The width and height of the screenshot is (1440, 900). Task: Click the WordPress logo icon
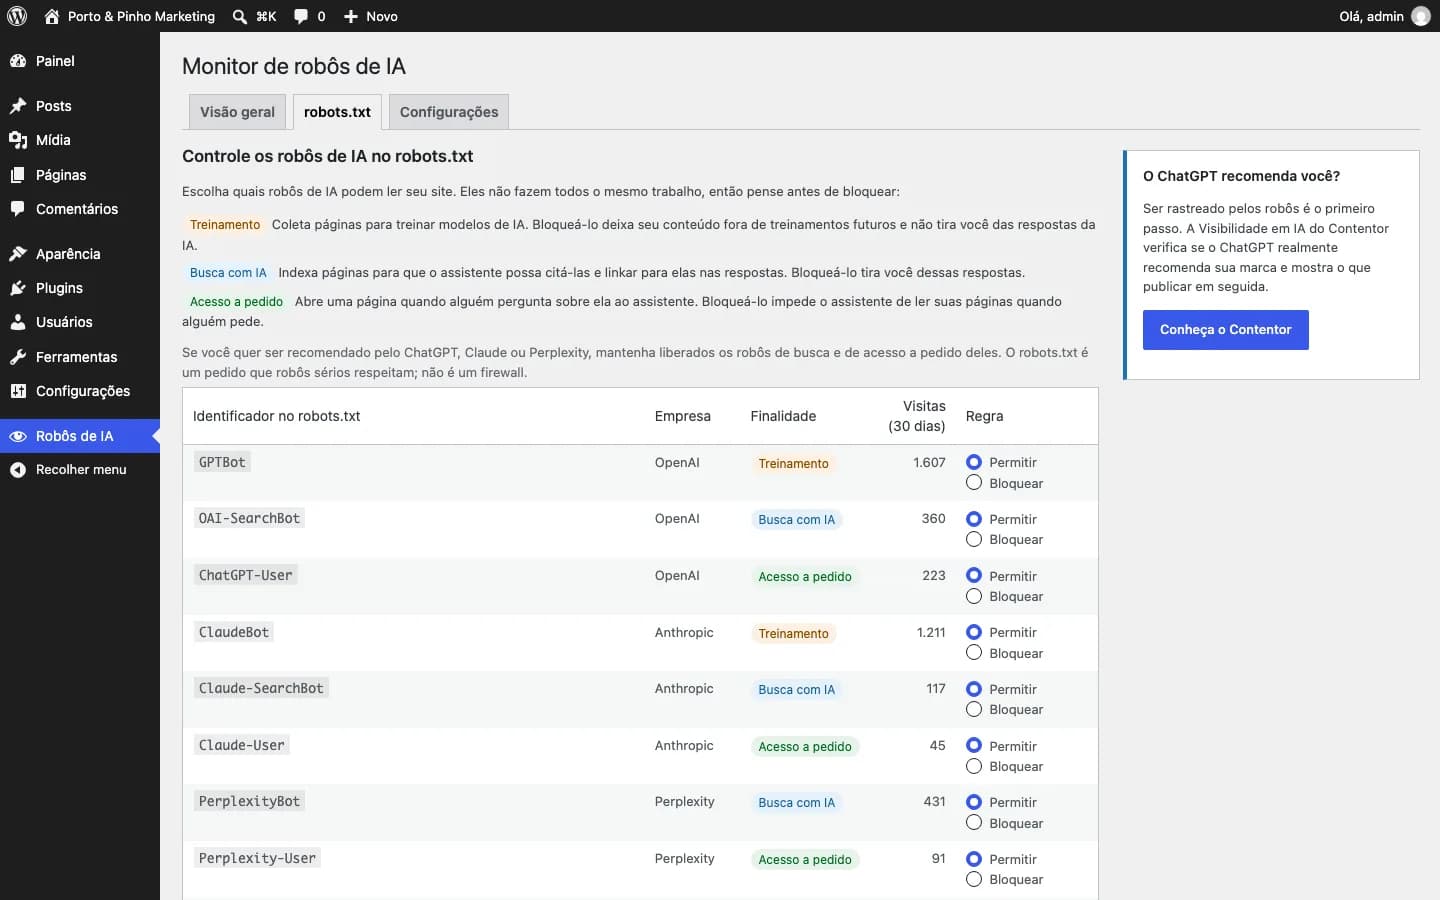coord(17,16)
